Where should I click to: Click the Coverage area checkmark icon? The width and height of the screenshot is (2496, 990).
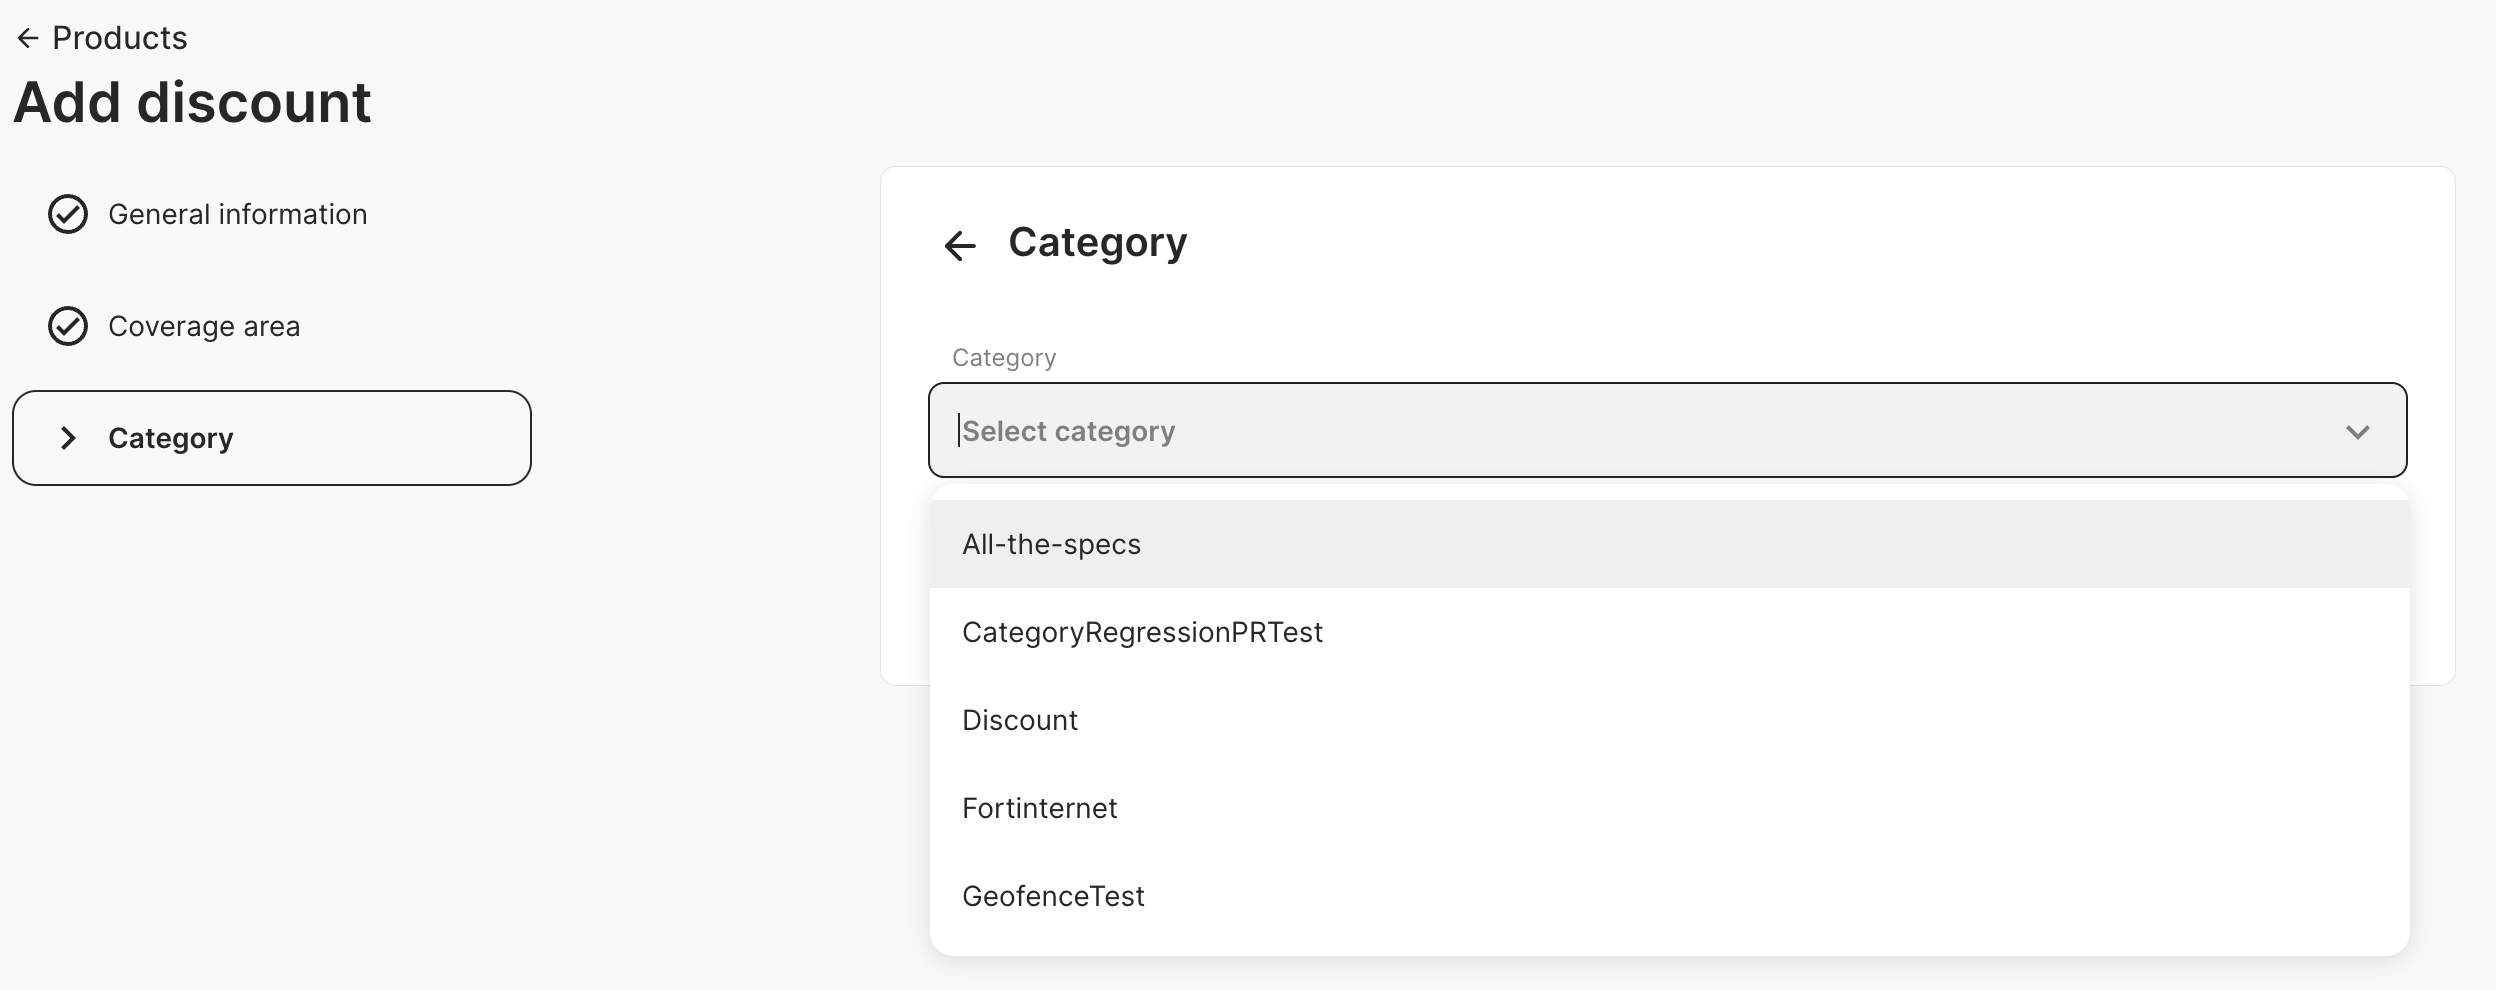pyautogui.click(x=68, y=326)
